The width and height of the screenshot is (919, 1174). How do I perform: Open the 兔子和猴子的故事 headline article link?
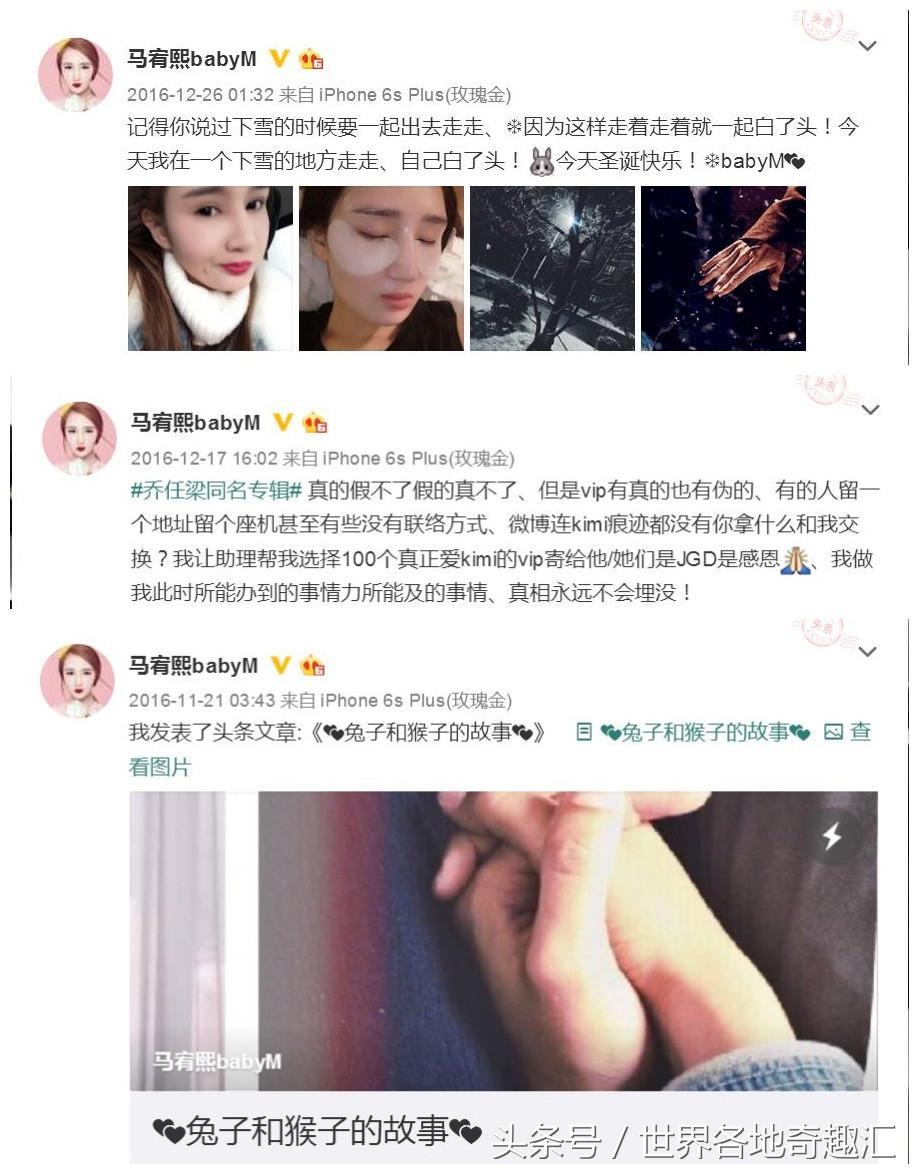click(706, 732)
